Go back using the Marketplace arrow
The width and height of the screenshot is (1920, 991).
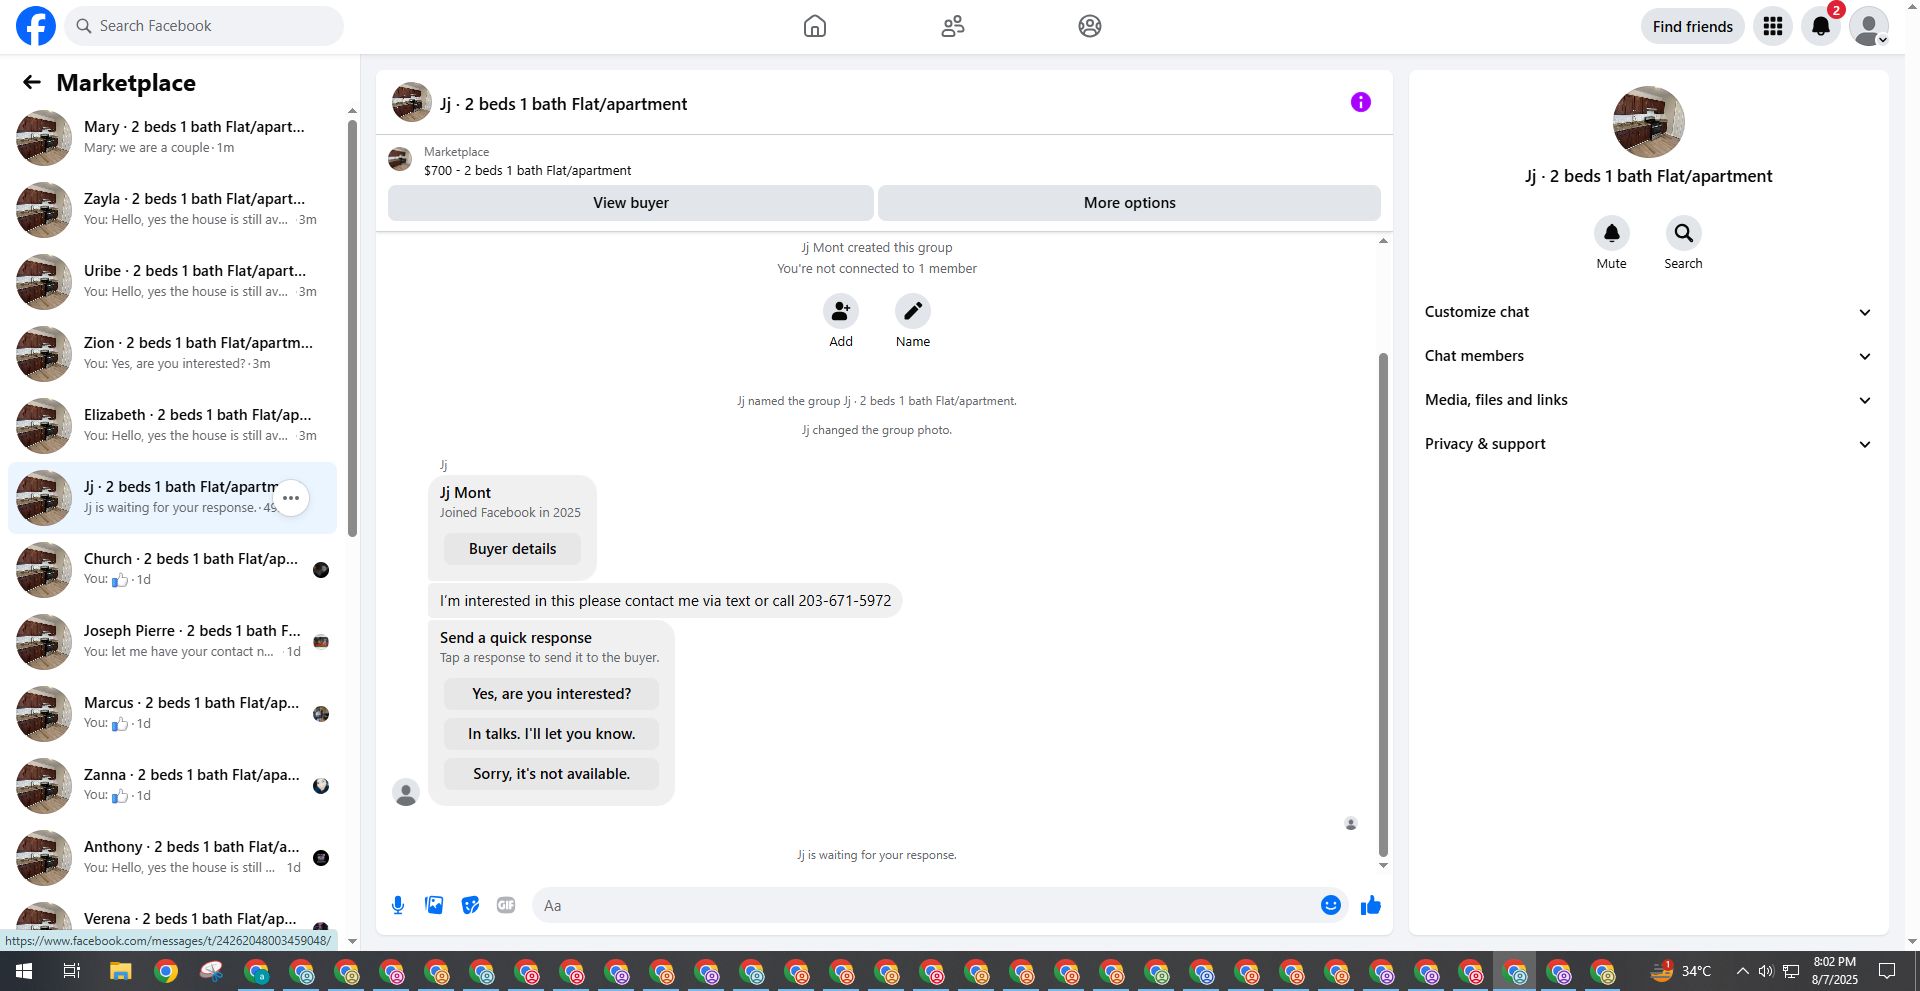coord(32,82)
